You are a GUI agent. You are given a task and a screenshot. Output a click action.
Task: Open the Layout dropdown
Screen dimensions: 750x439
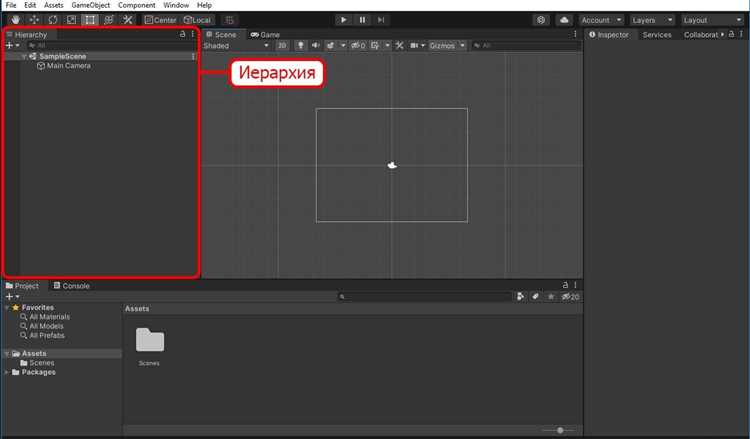coord(713,20)
